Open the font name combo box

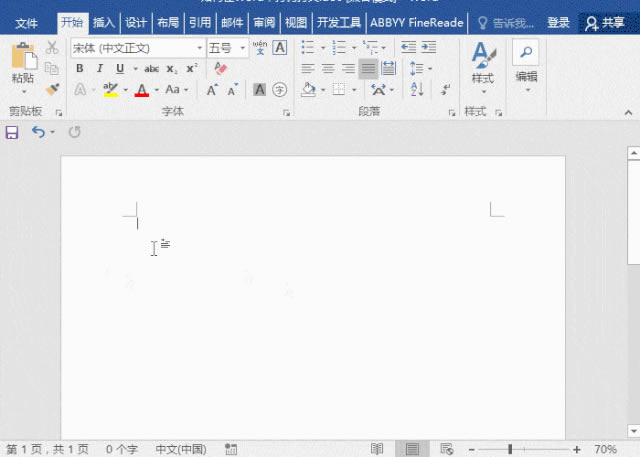(138, 48)
